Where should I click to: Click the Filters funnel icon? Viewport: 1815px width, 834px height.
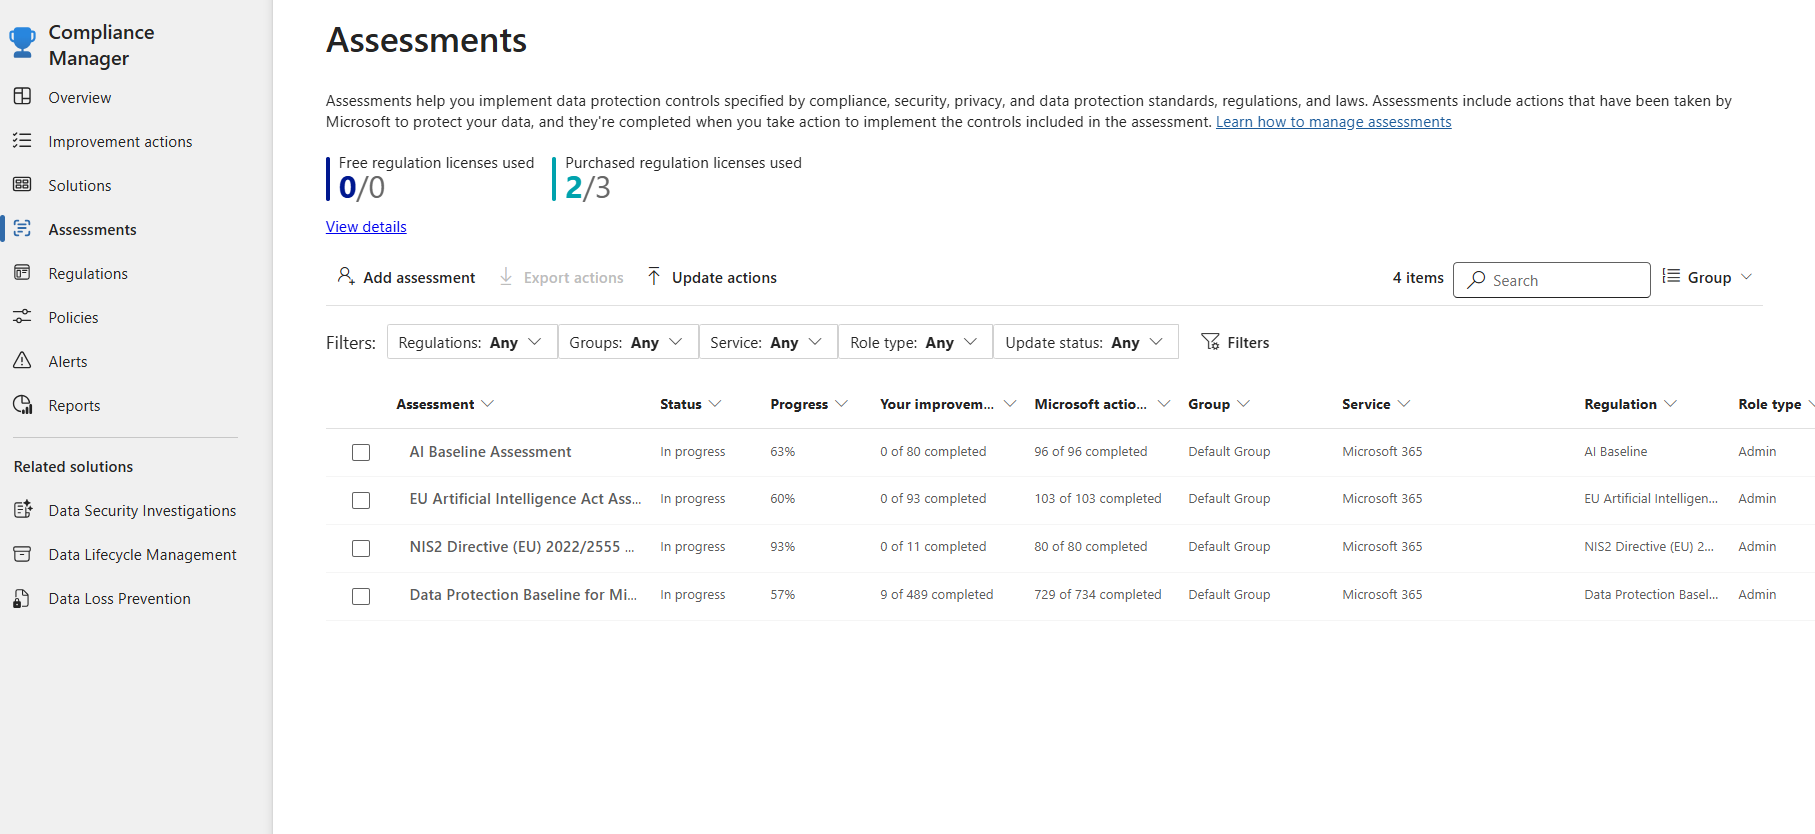[1210, 342]
